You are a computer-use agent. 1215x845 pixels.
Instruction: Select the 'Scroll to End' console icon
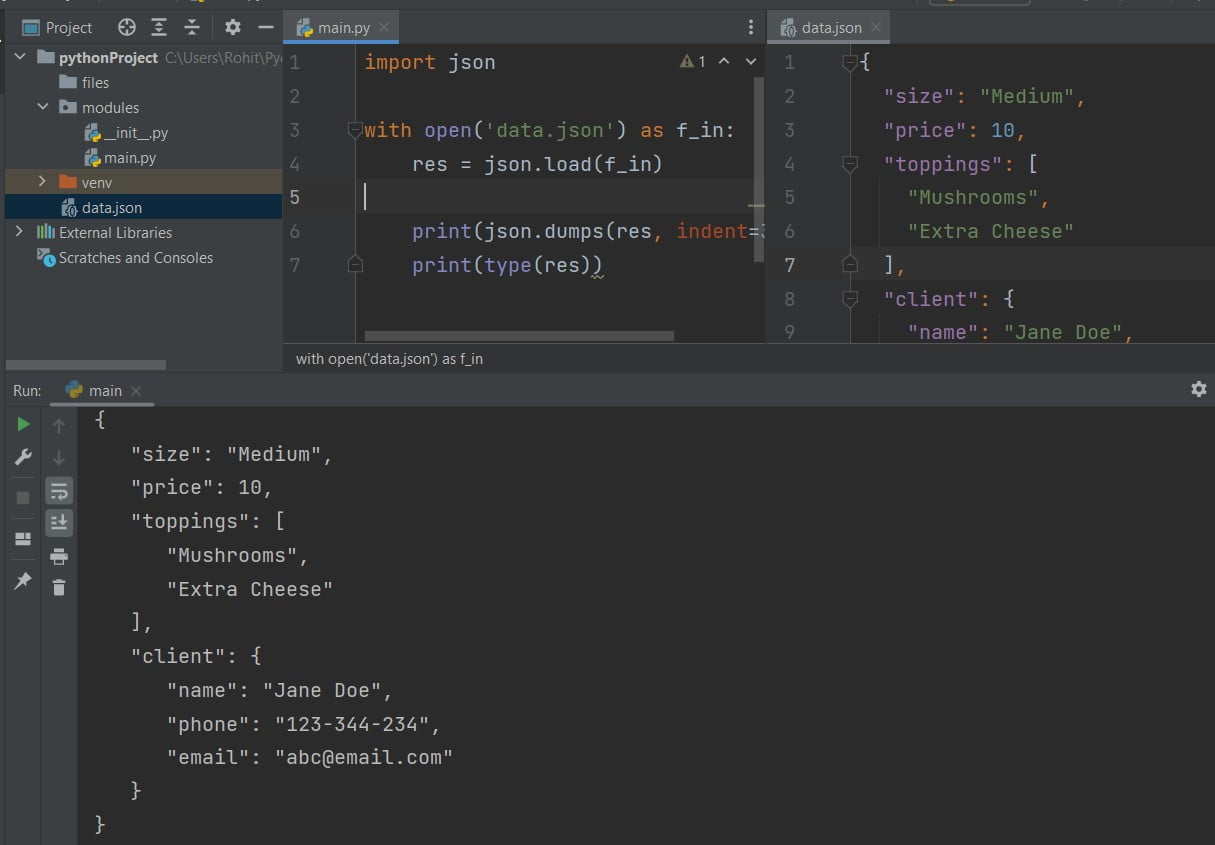click(58, 522)
